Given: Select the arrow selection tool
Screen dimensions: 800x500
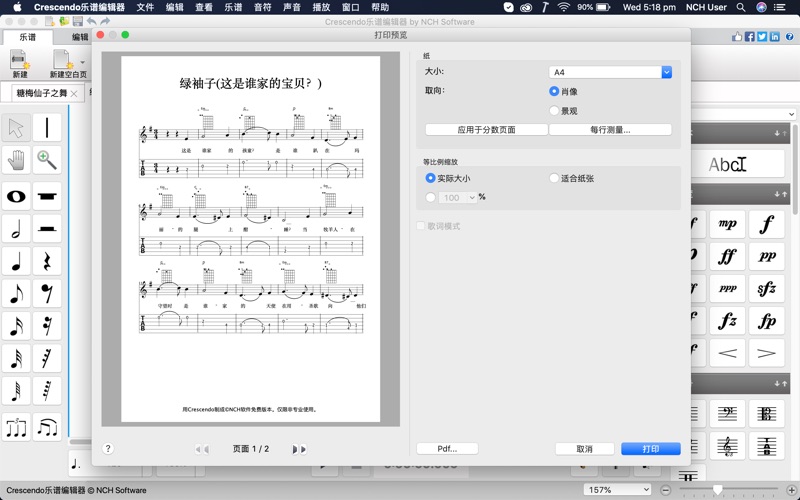Looking at the screenshot, I should click(16, 128).
